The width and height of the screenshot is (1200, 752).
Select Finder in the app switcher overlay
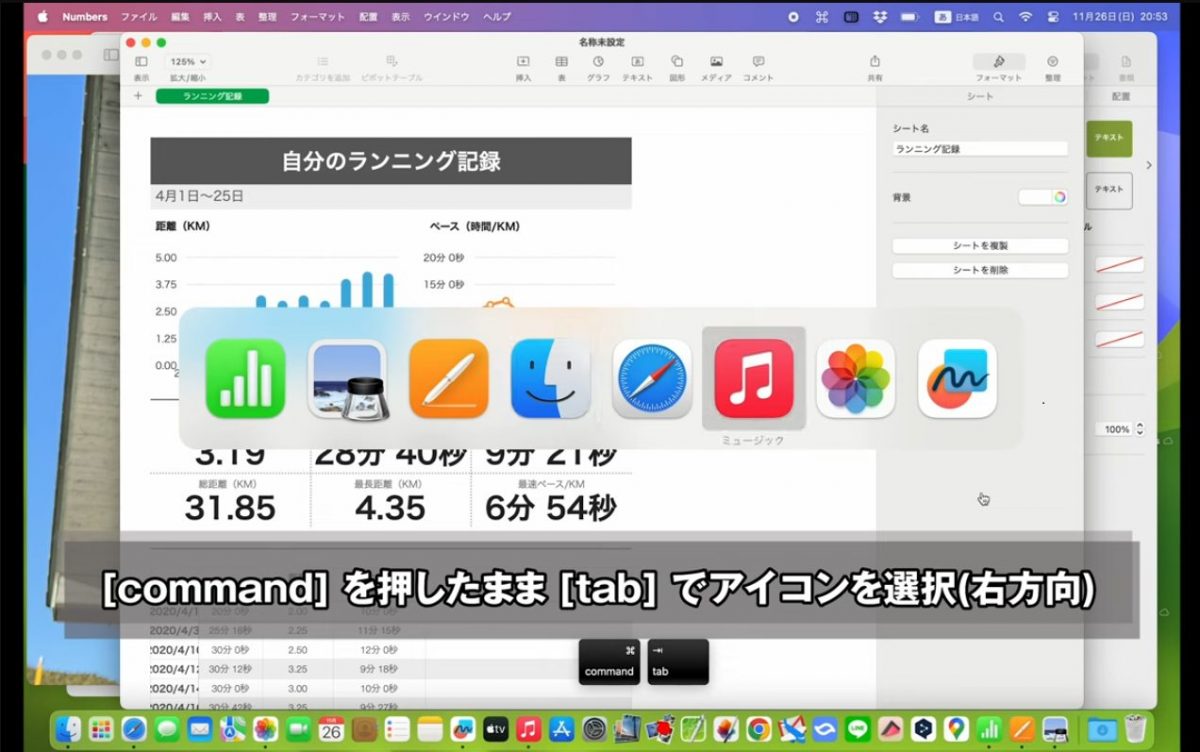click(551, 378)
